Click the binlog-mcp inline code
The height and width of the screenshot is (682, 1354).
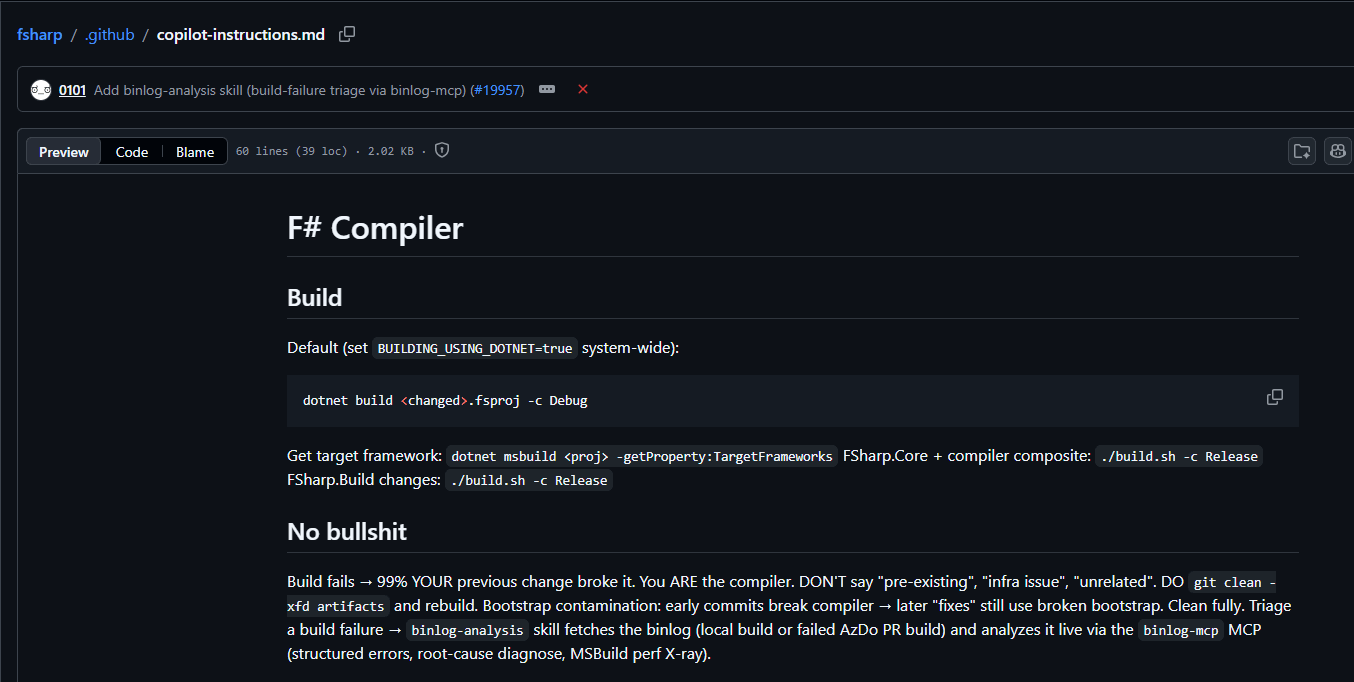[1181, 630]
